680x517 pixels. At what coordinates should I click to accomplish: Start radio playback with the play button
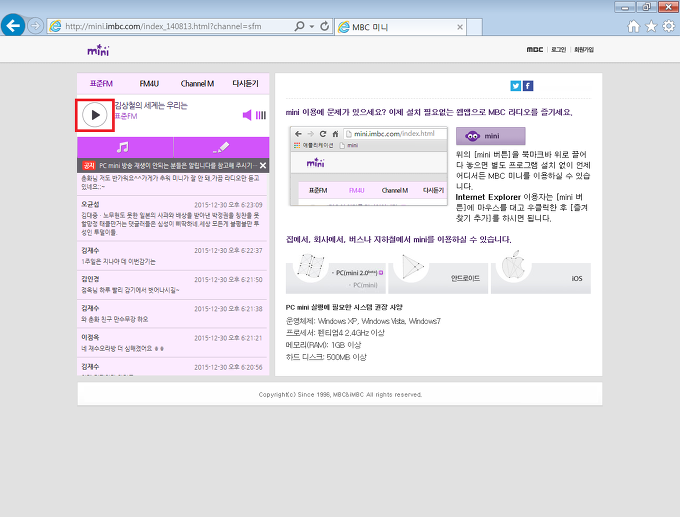click(x=95, y=115)
